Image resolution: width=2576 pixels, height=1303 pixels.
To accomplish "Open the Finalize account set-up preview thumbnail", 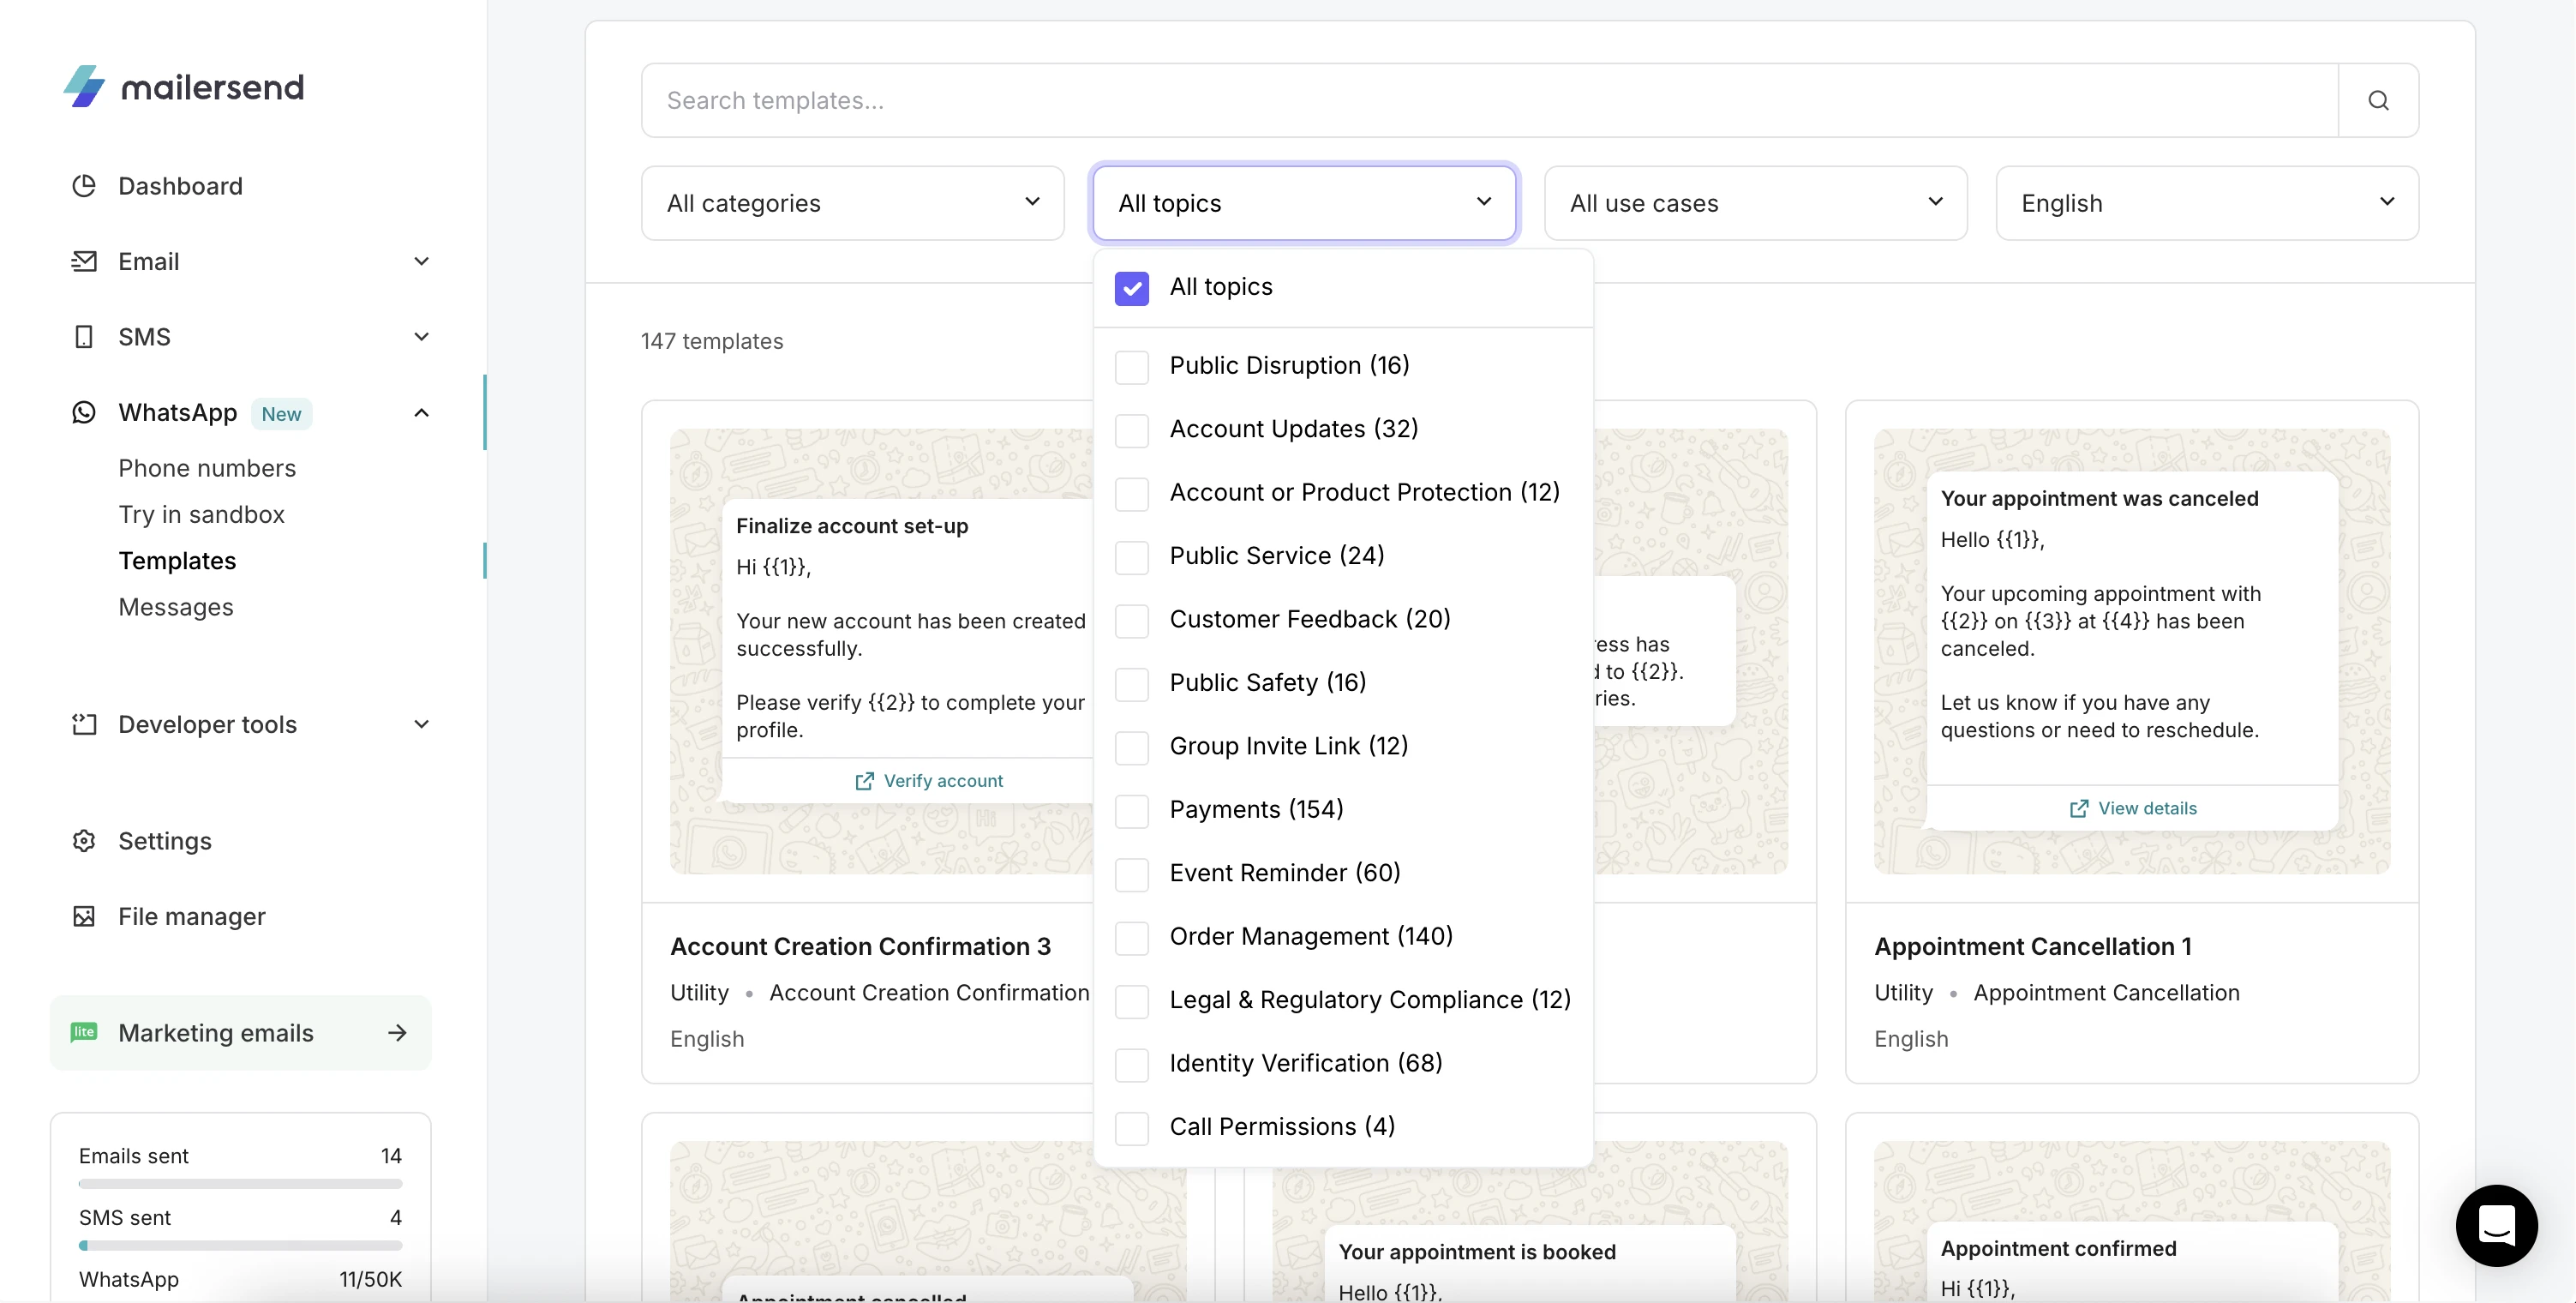I will [881, 651].
